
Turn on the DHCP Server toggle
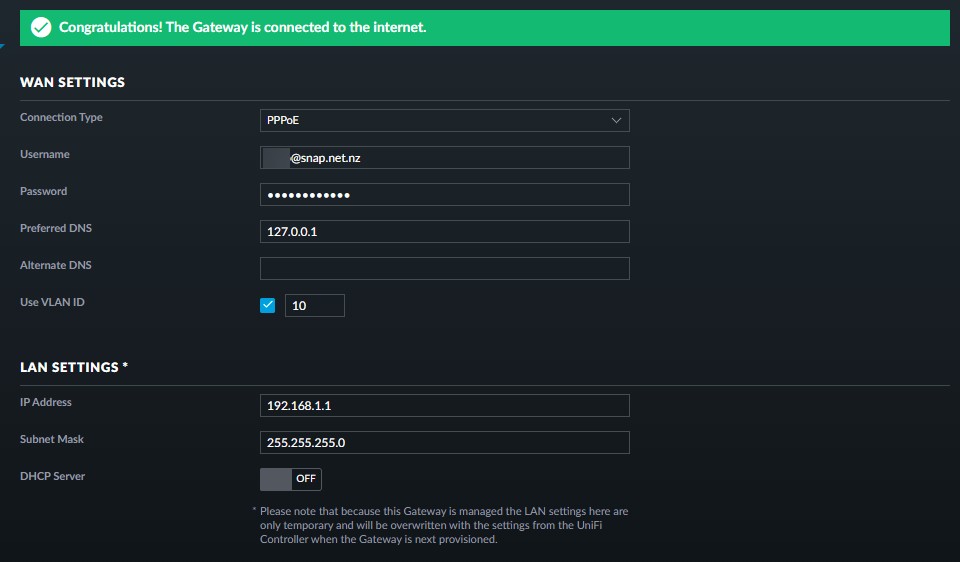tap(290, 479)
